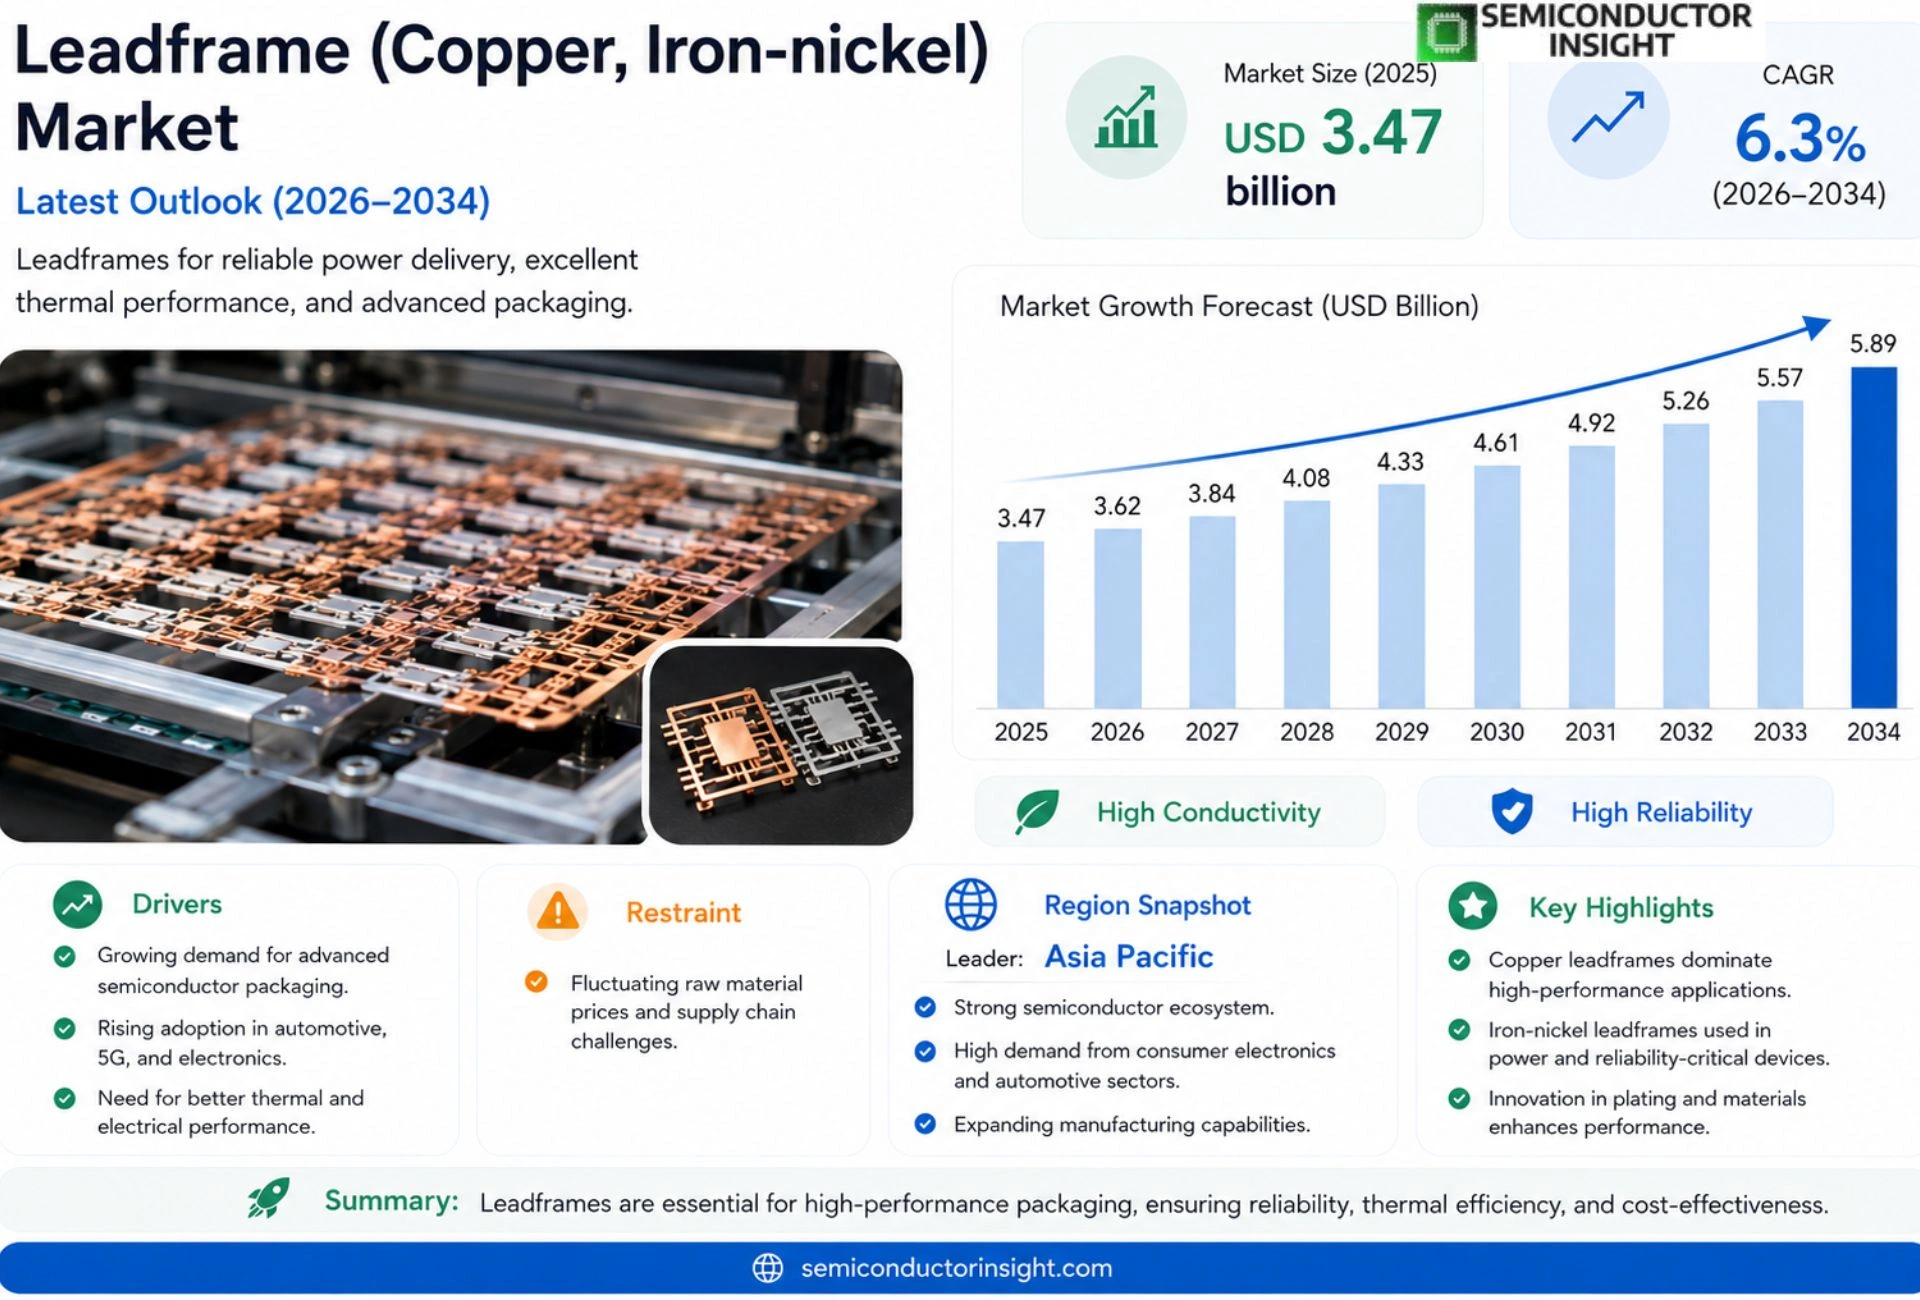Screen dimensions: 1920x1300
Task: Click the '2034' axis label
Action: (1874, 732)
